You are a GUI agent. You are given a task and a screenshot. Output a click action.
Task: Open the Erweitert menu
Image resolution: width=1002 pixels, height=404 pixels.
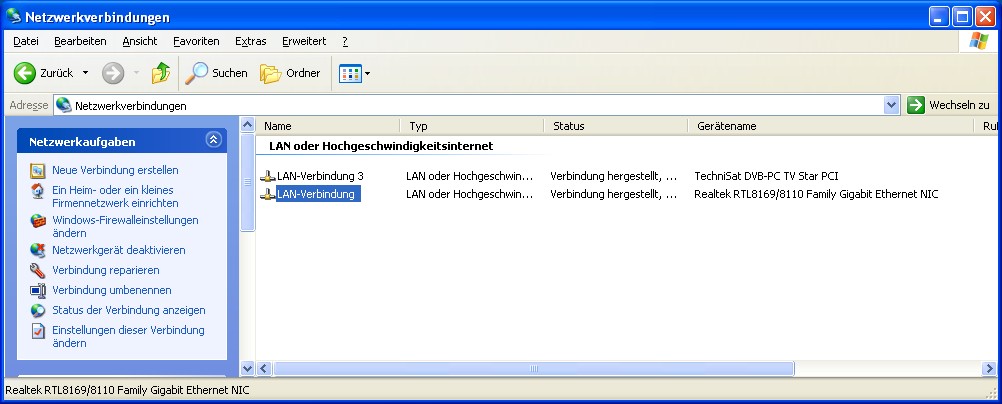304,41
